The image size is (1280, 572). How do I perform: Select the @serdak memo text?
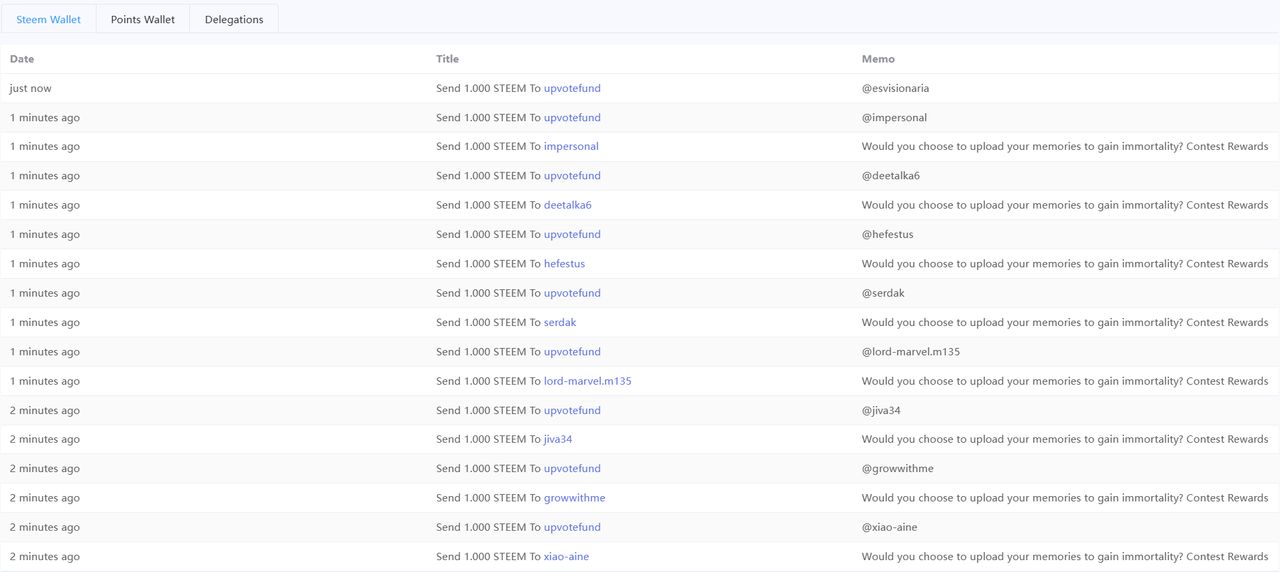[883, 293]
